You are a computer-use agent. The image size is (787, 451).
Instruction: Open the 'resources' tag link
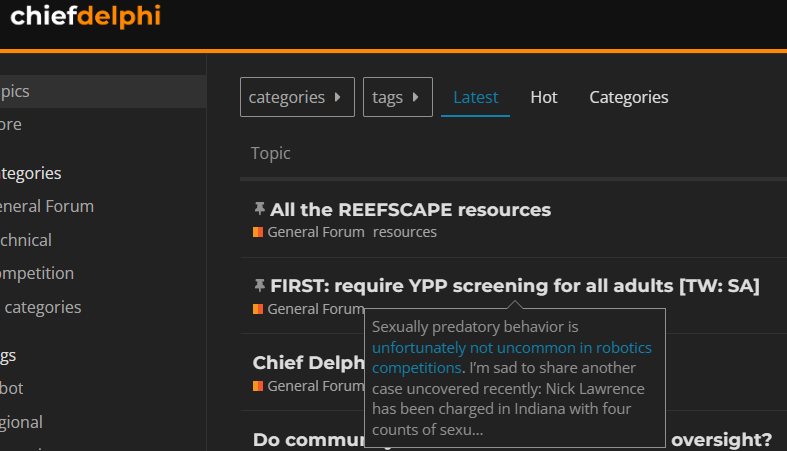pos(405,232)
